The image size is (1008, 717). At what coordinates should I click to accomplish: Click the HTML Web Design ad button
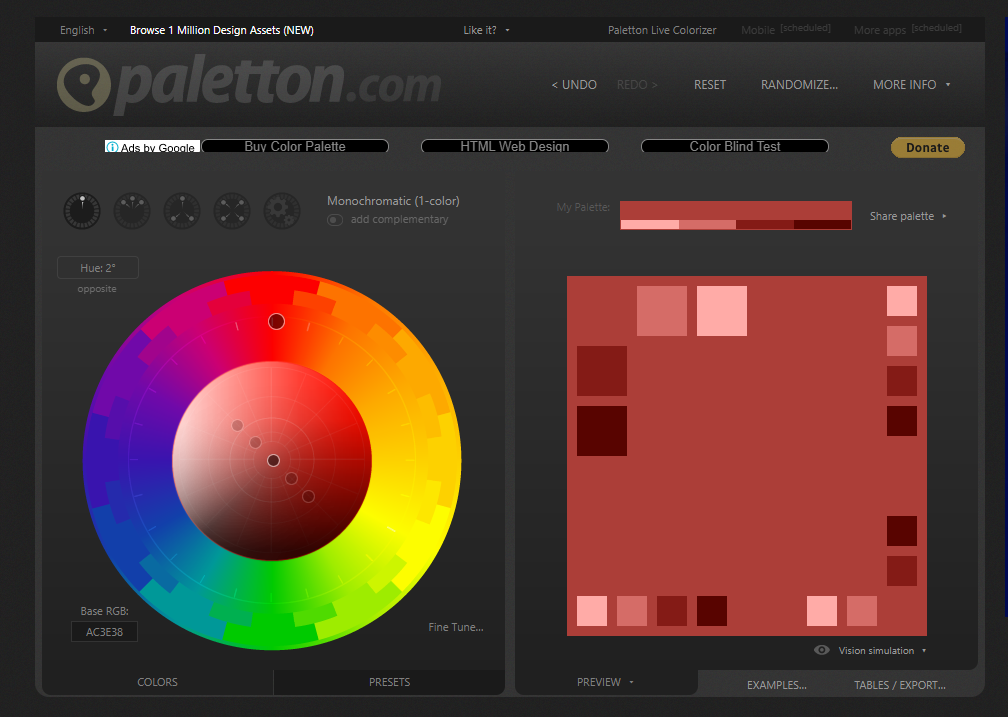(514, 146)
